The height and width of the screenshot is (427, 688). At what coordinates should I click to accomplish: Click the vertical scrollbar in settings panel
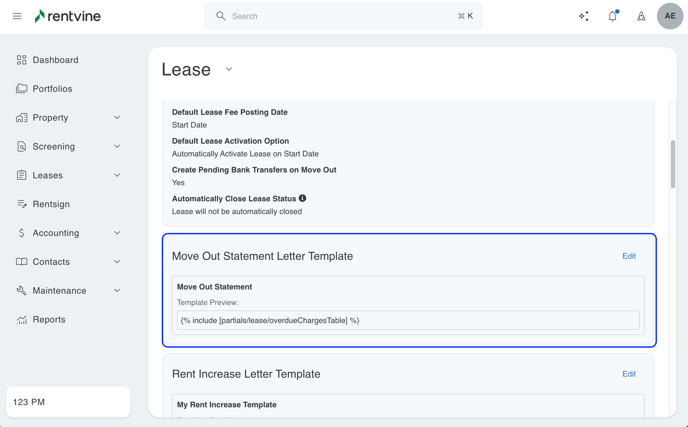click(x=672, y=163)
